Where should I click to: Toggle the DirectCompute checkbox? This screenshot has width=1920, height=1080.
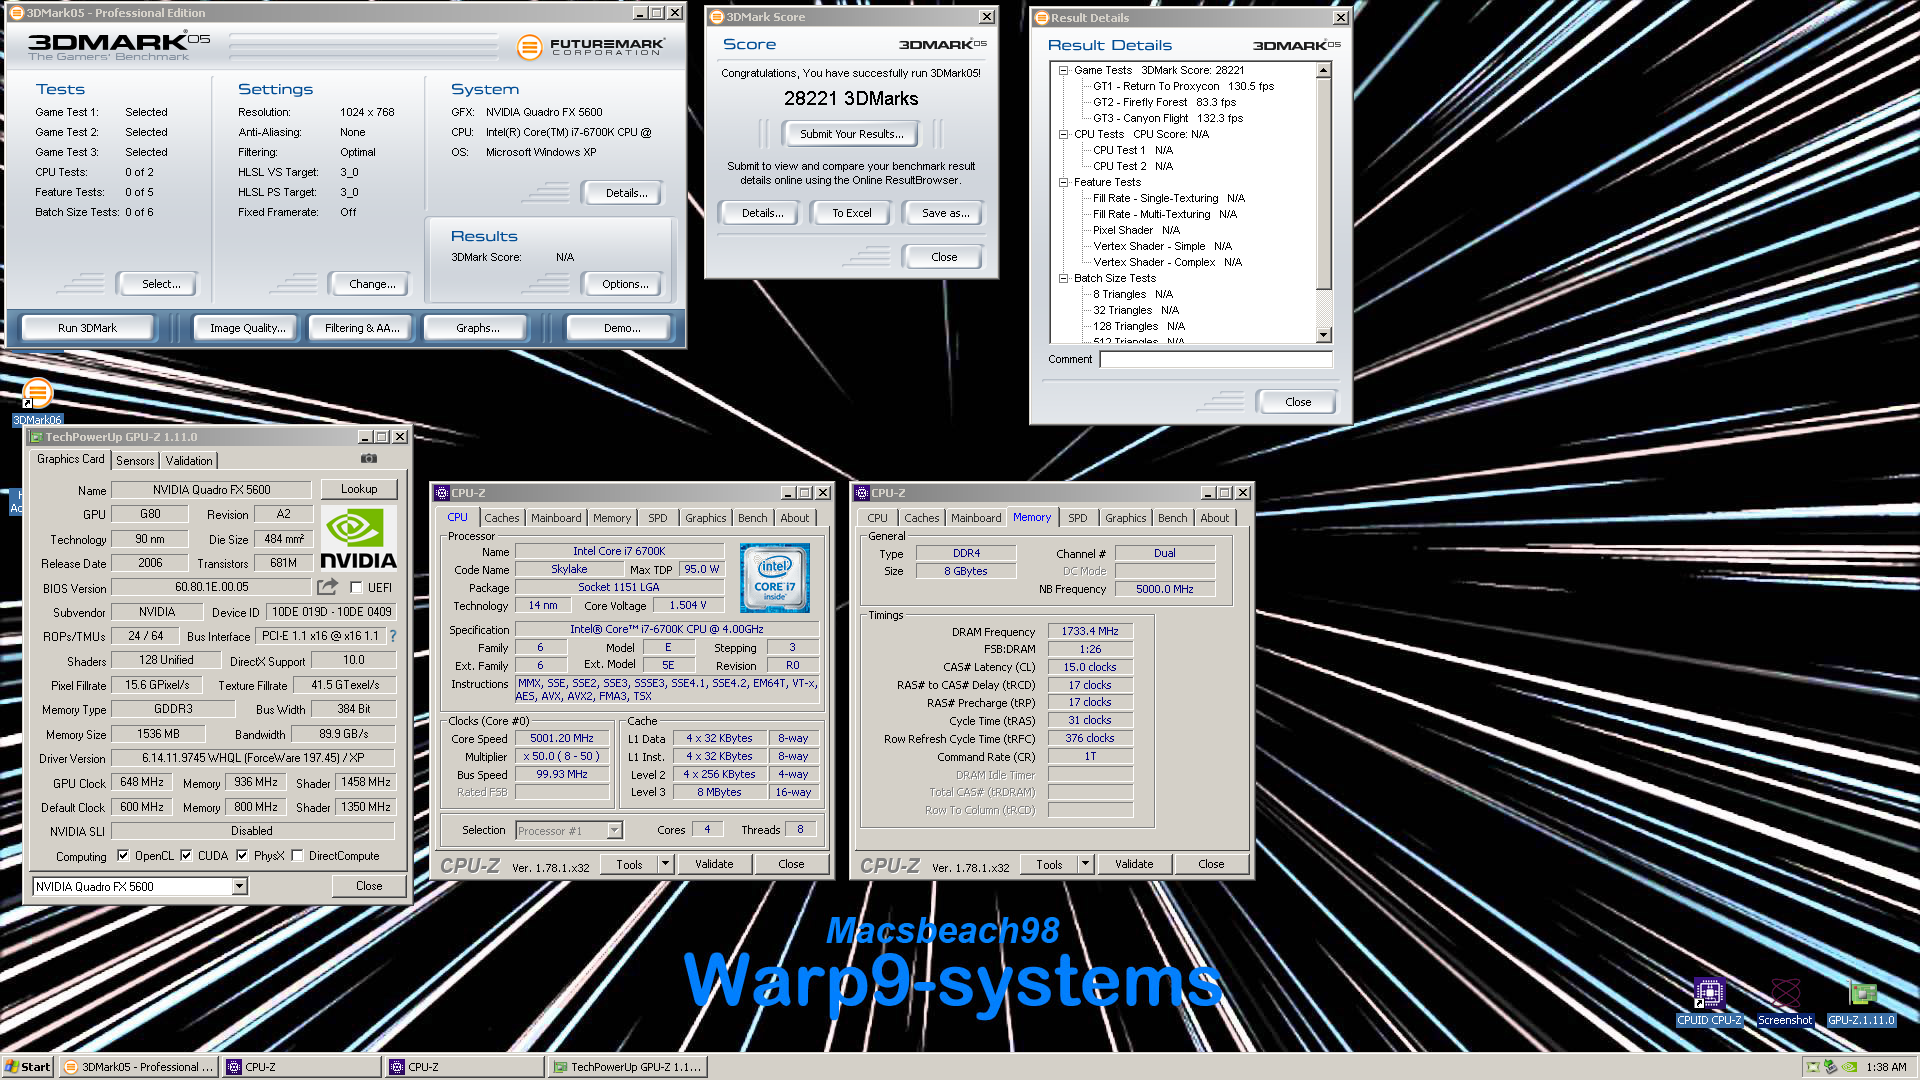click(297, 856)
